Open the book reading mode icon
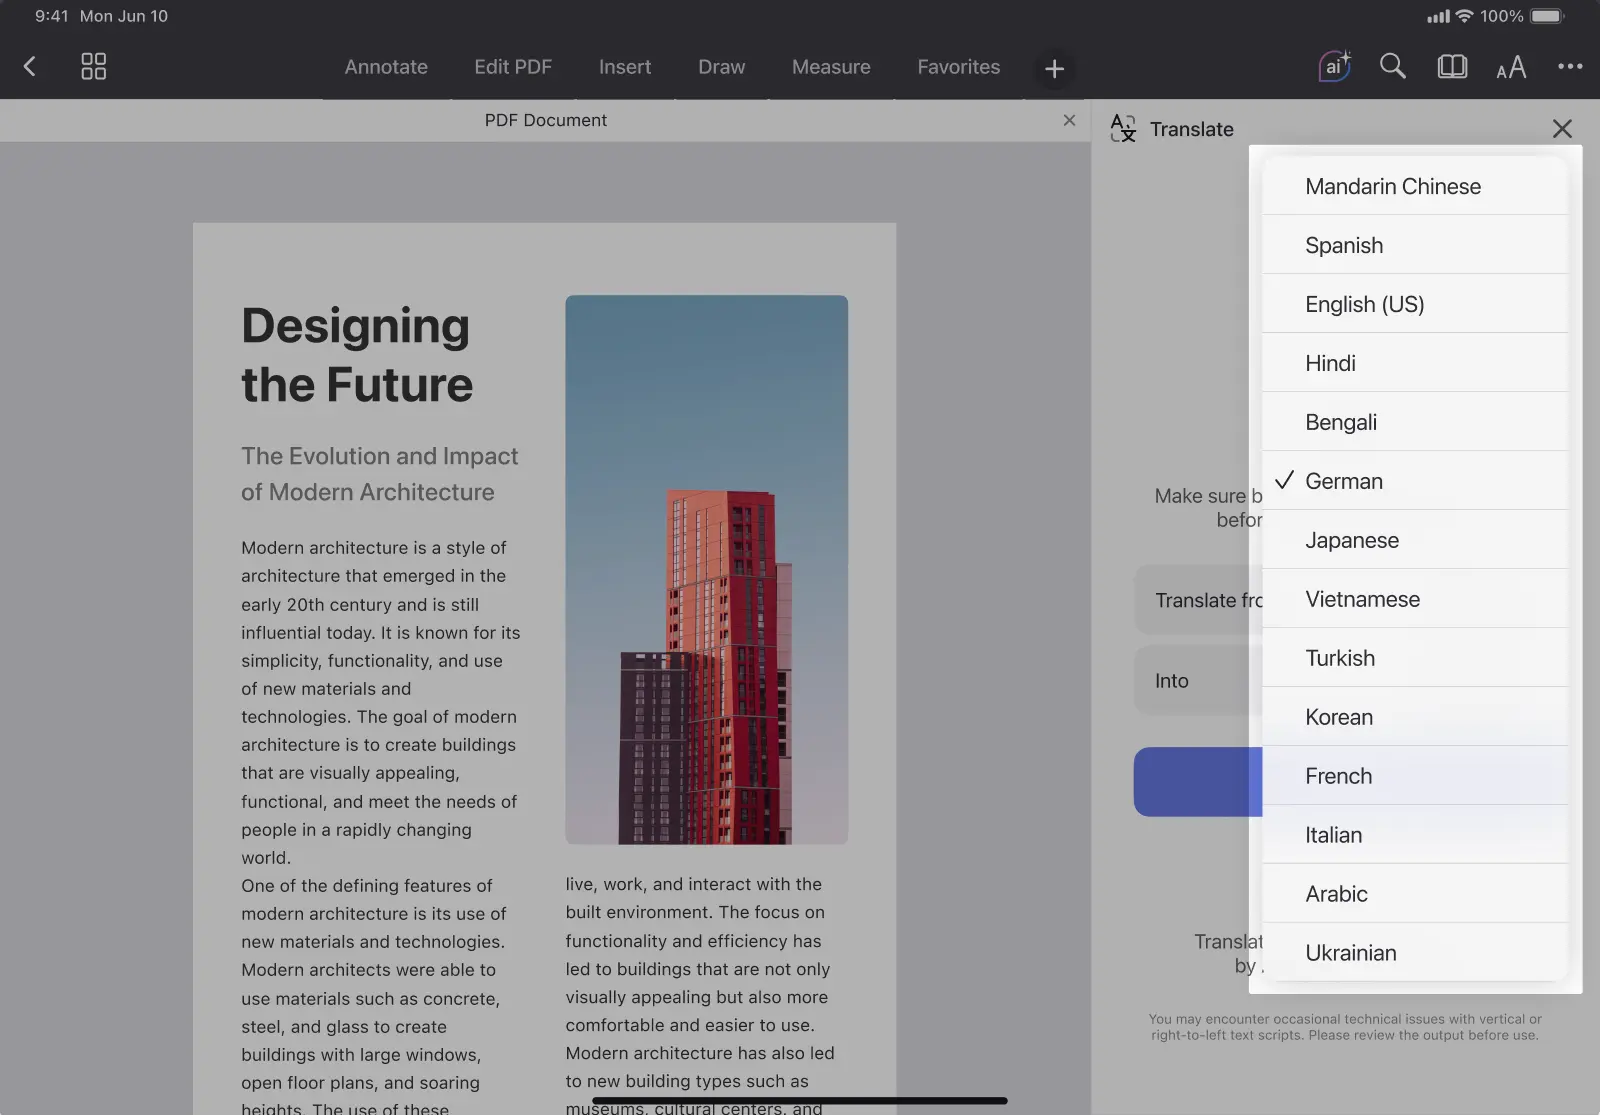Viewport: 1600px width, 1115px height. (1451, 67)
